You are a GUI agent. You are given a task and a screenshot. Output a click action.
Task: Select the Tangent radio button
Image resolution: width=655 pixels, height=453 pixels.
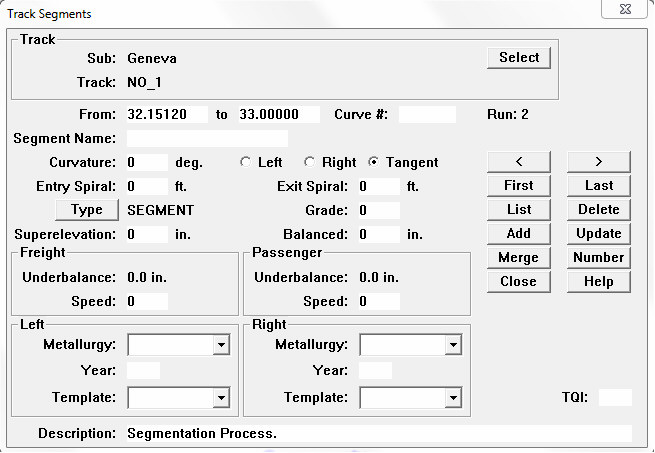tap(374, 162)
